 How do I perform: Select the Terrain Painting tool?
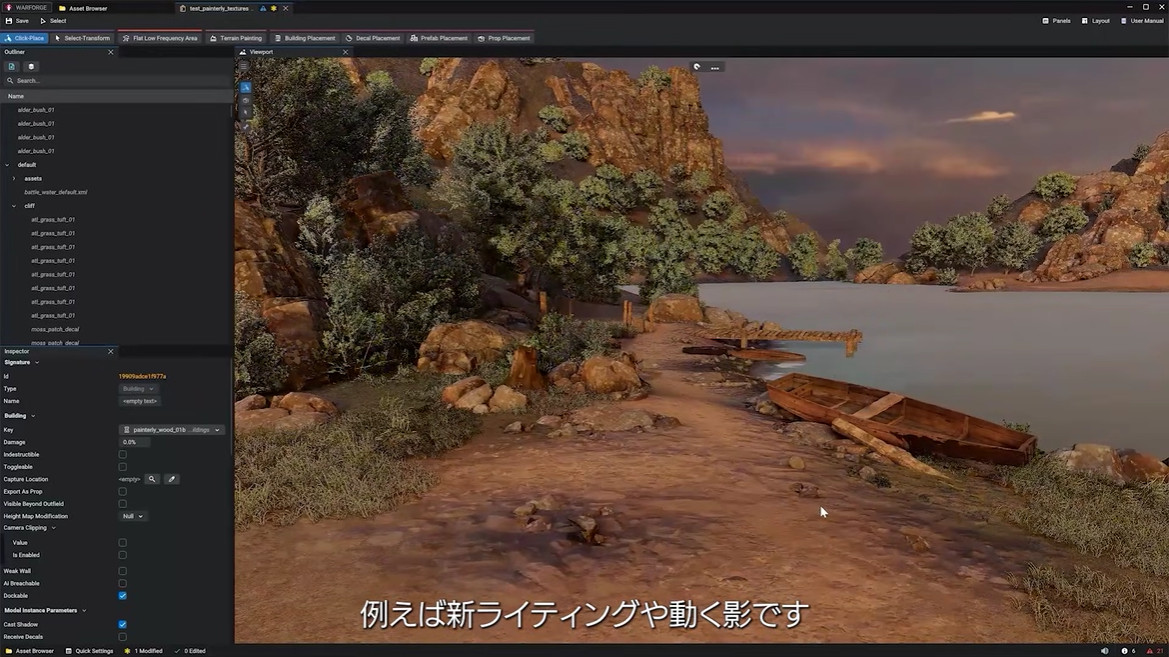235,38
